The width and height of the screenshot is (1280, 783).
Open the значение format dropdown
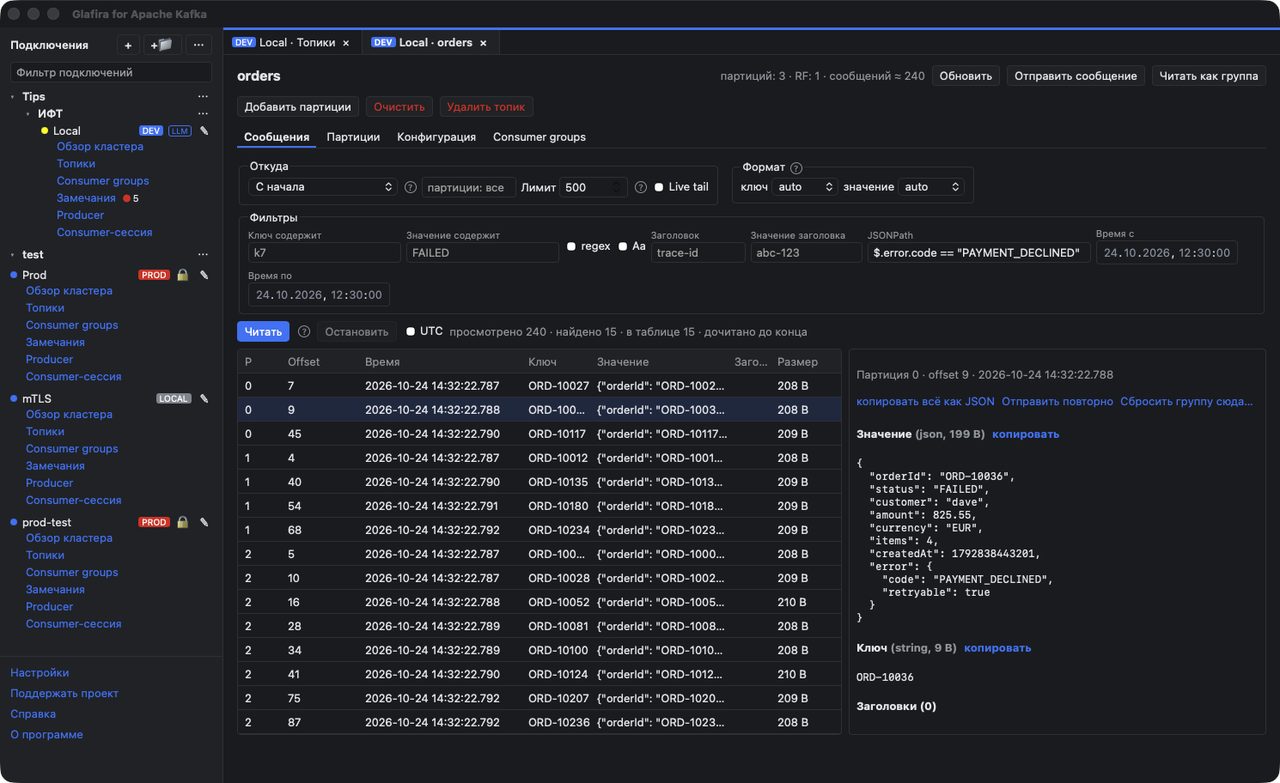point(931,187)
